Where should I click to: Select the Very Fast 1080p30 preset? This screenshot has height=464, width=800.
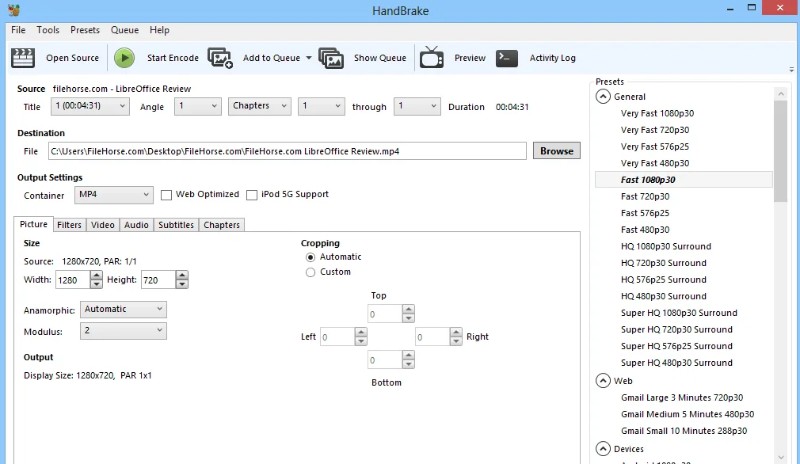657,113
